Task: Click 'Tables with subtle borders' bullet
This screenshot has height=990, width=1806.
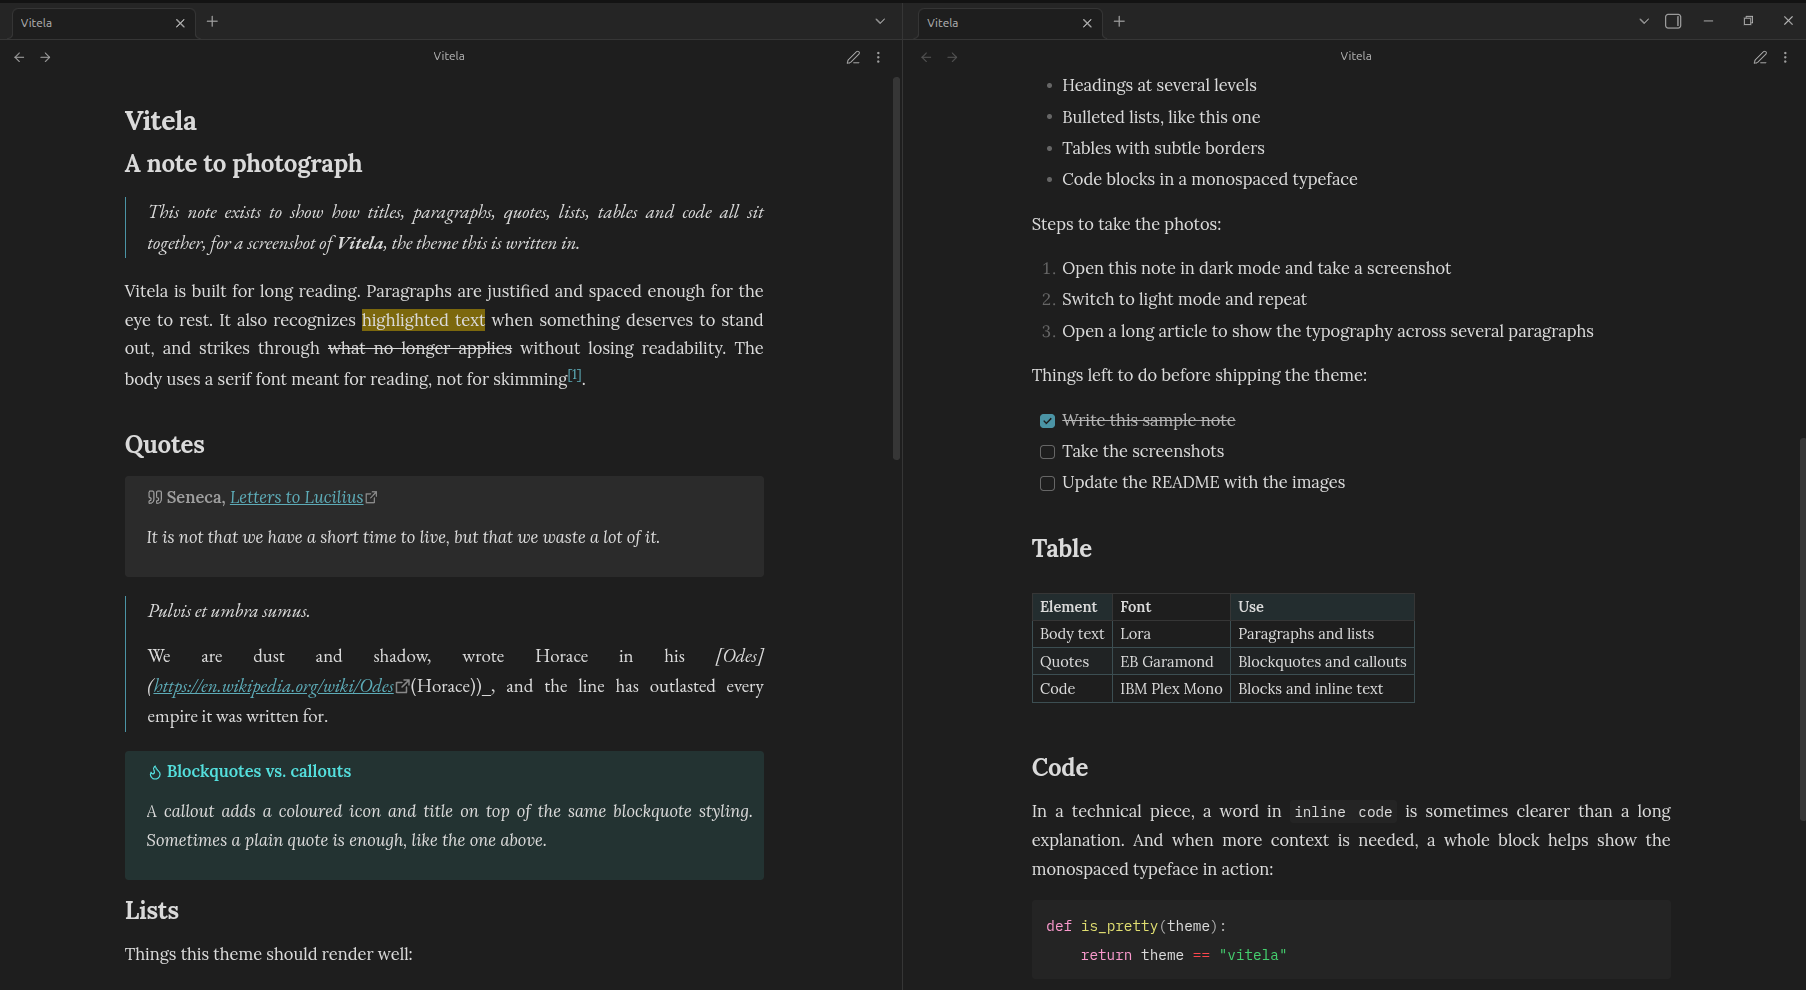Action: pos(1163,148)
